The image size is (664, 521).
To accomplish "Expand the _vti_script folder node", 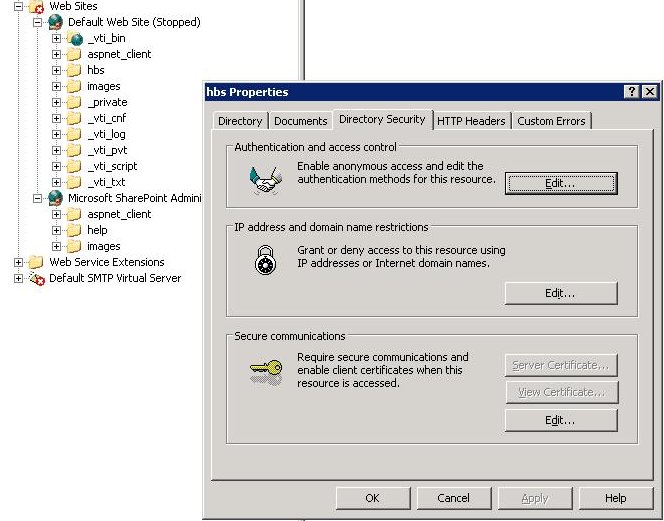I will pyautogui.click(x=57, y=166).
